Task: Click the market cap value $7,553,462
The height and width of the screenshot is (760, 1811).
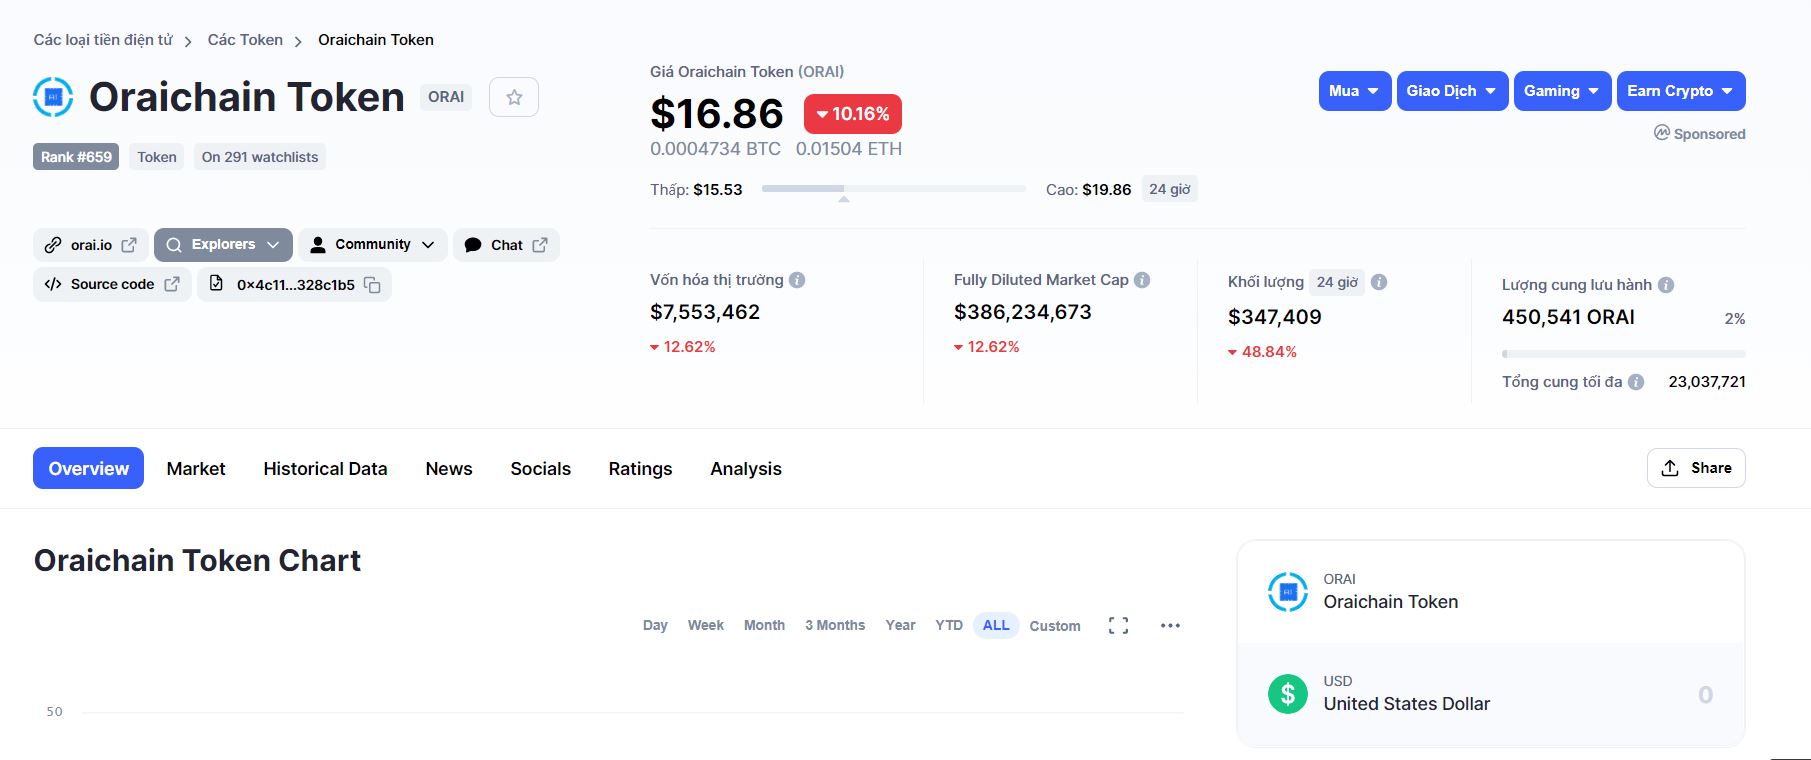Action: point(705,312)
